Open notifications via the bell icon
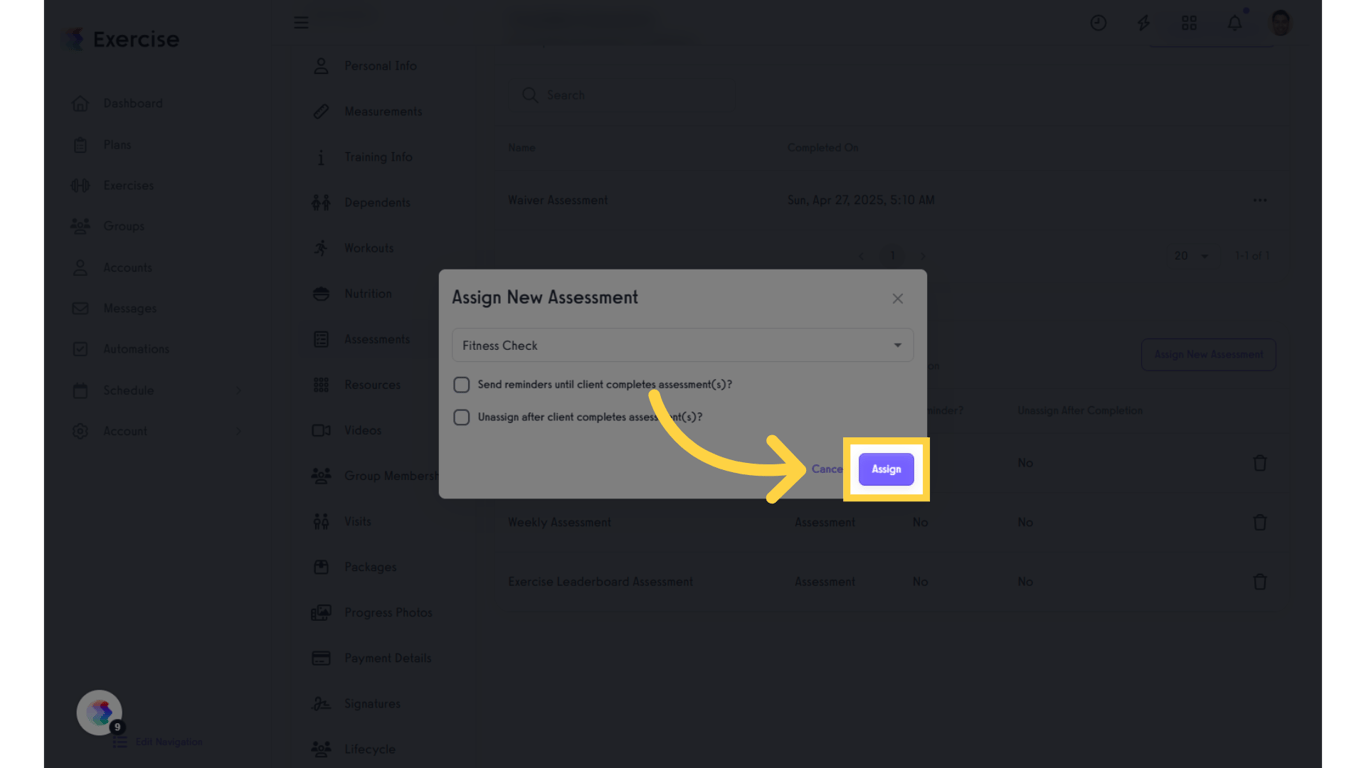This screenshot has width=1366, height=768. [x=1234, y=22]
